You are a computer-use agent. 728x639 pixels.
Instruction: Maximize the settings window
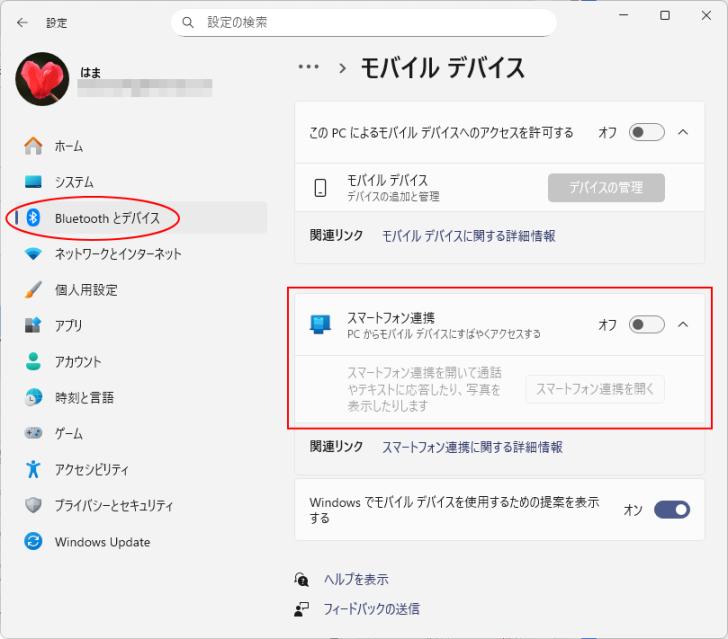(x=664, y=15)
